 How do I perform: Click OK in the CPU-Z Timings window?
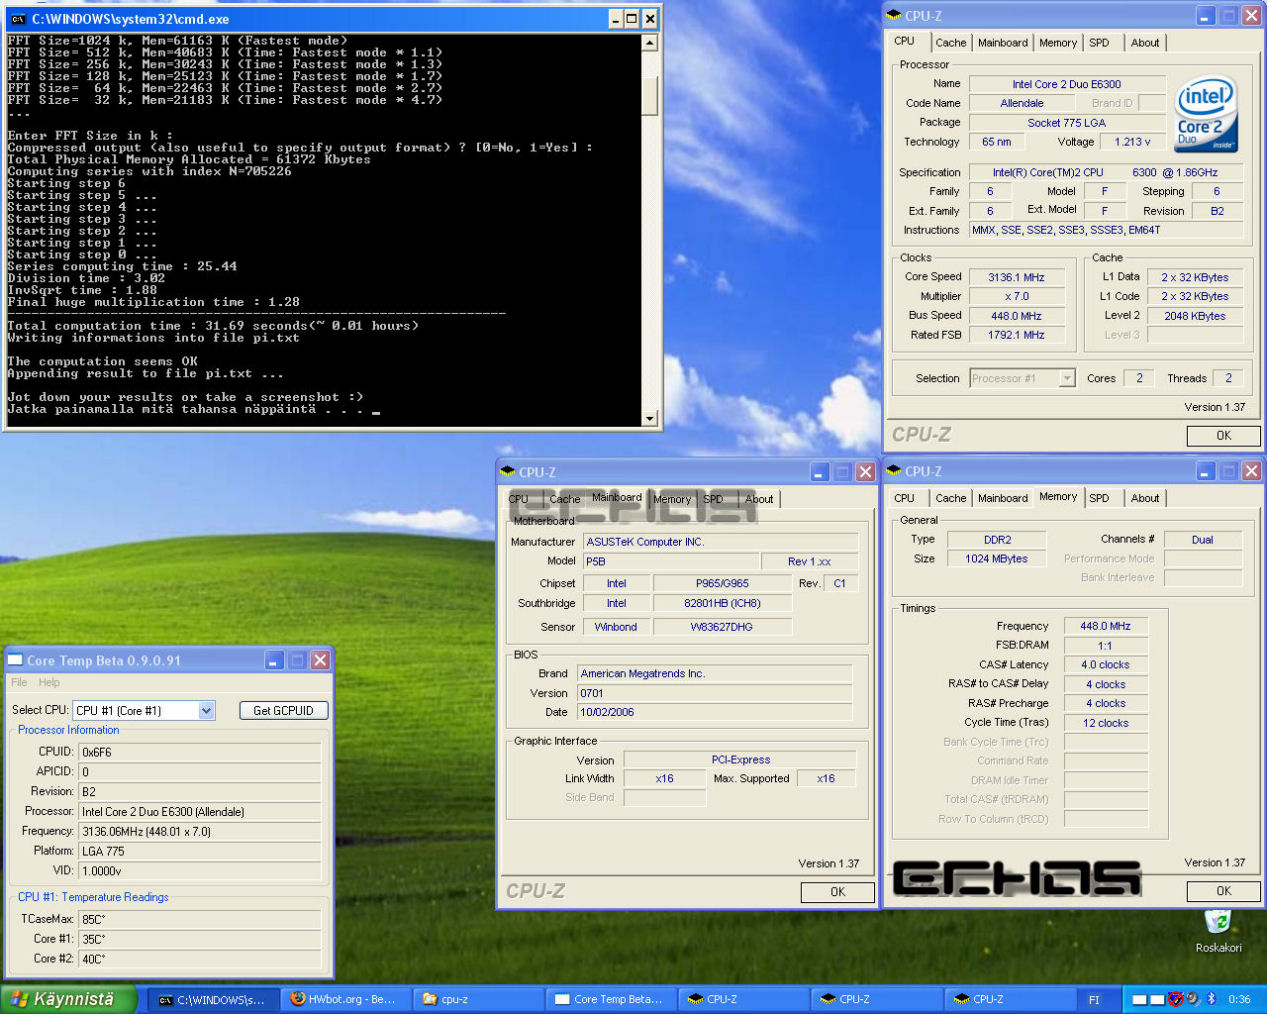[x=1223, y=890]
